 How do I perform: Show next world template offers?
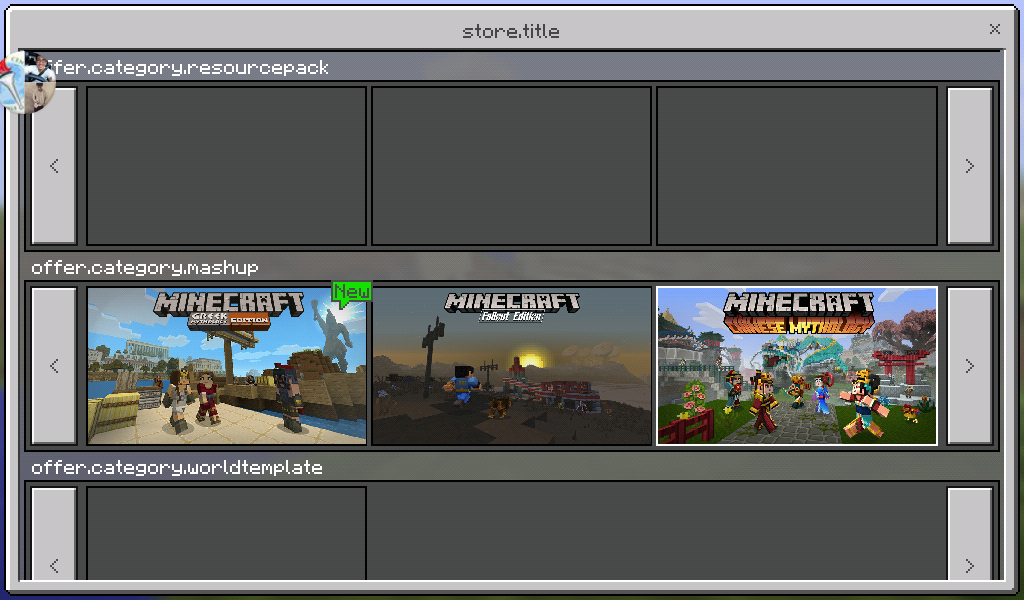(x=970, y=534)
